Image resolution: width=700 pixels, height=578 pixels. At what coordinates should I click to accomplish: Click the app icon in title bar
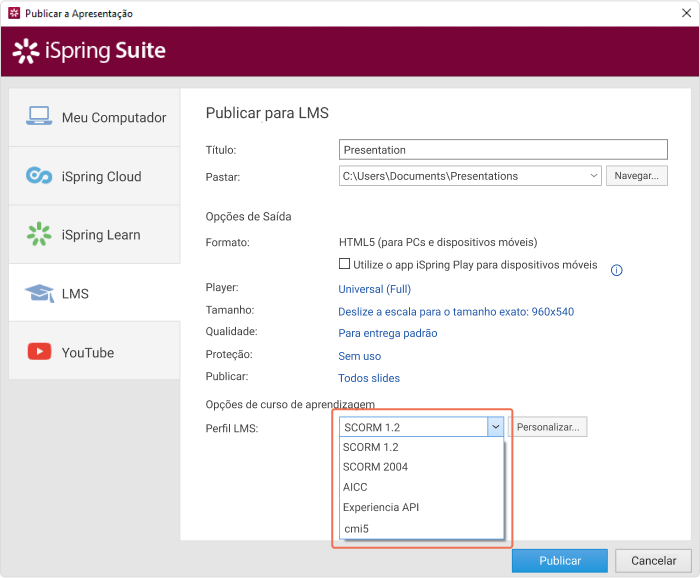(14, 13)
